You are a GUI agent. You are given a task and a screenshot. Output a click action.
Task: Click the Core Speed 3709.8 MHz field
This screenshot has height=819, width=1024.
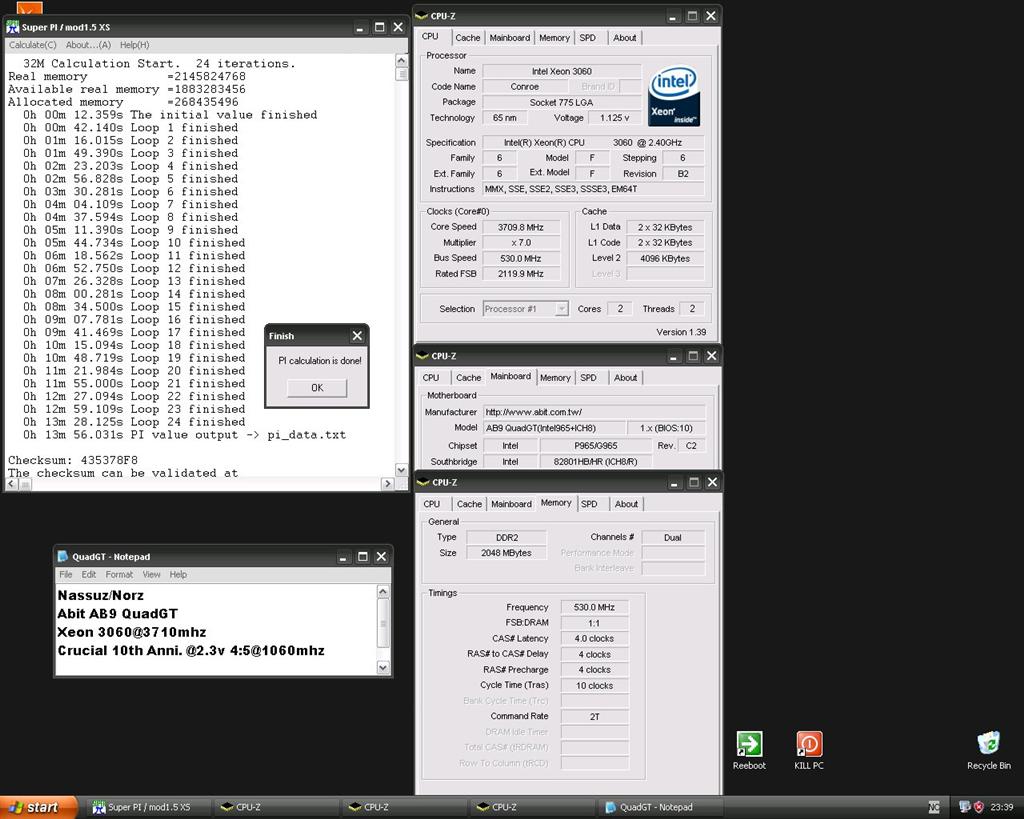[521, 227]
